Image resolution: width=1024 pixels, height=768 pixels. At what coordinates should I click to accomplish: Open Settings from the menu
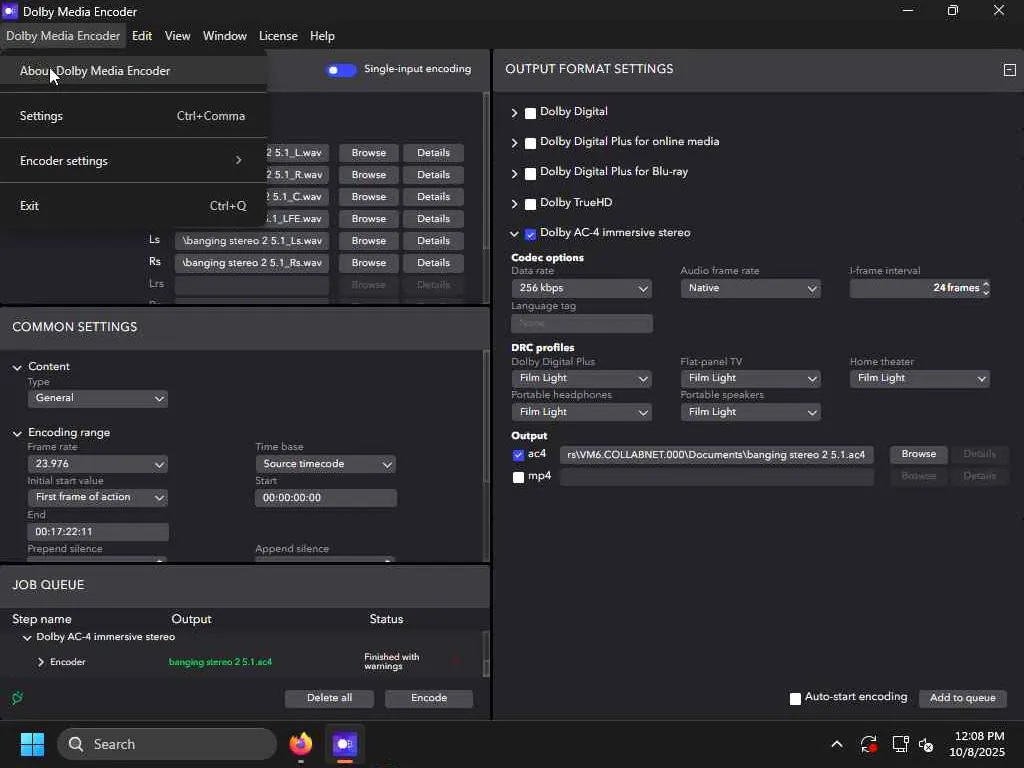pos(133,116)
